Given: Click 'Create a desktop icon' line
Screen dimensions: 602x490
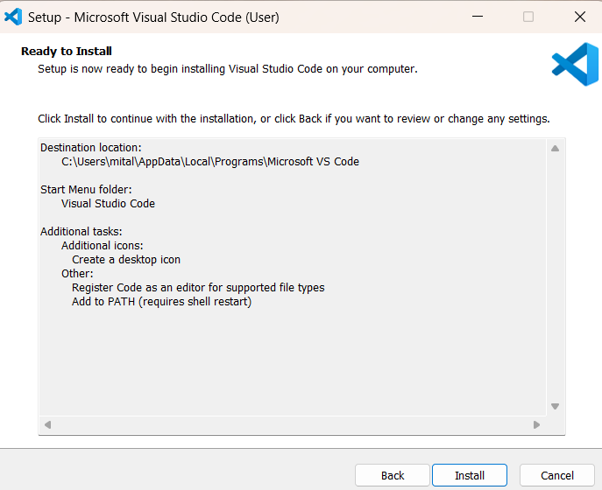Looking at the screenshot, I should (x=126, y=260).
